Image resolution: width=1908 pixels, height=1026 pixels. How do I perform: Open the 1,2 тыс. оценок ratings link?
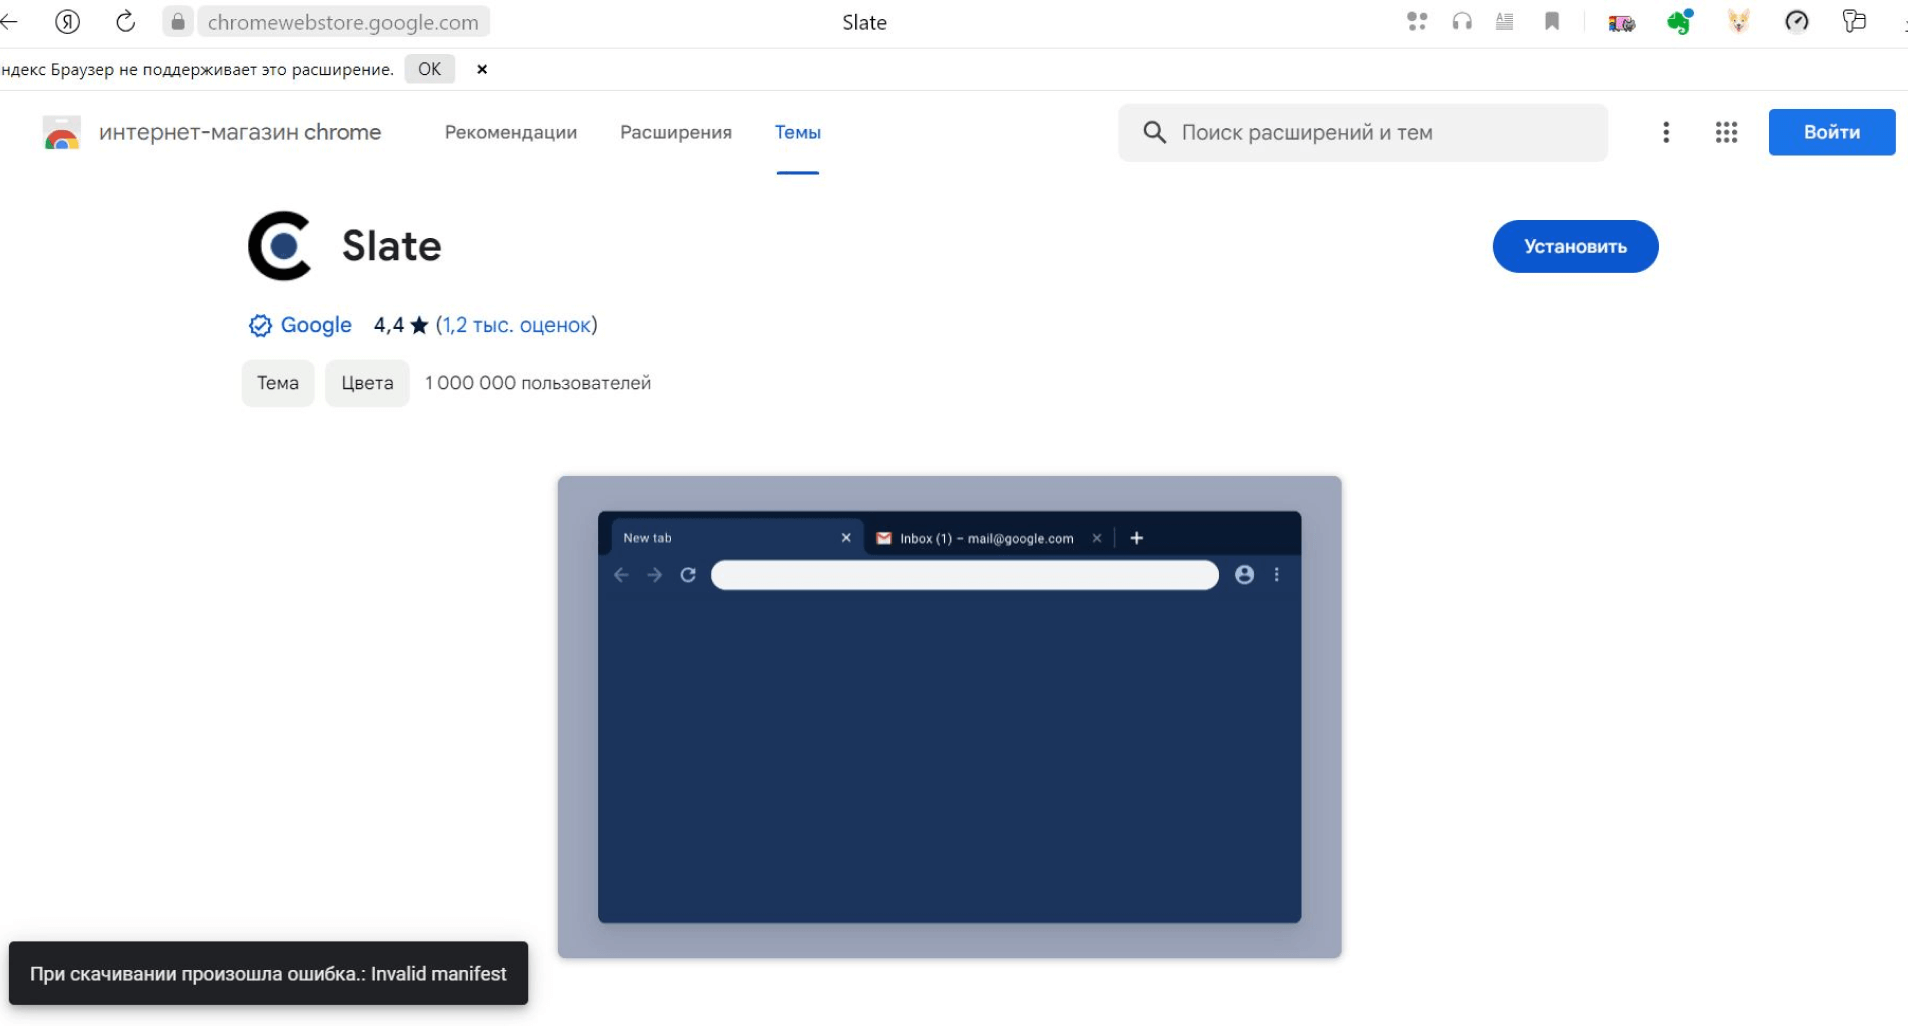click(x=516, y=325)
